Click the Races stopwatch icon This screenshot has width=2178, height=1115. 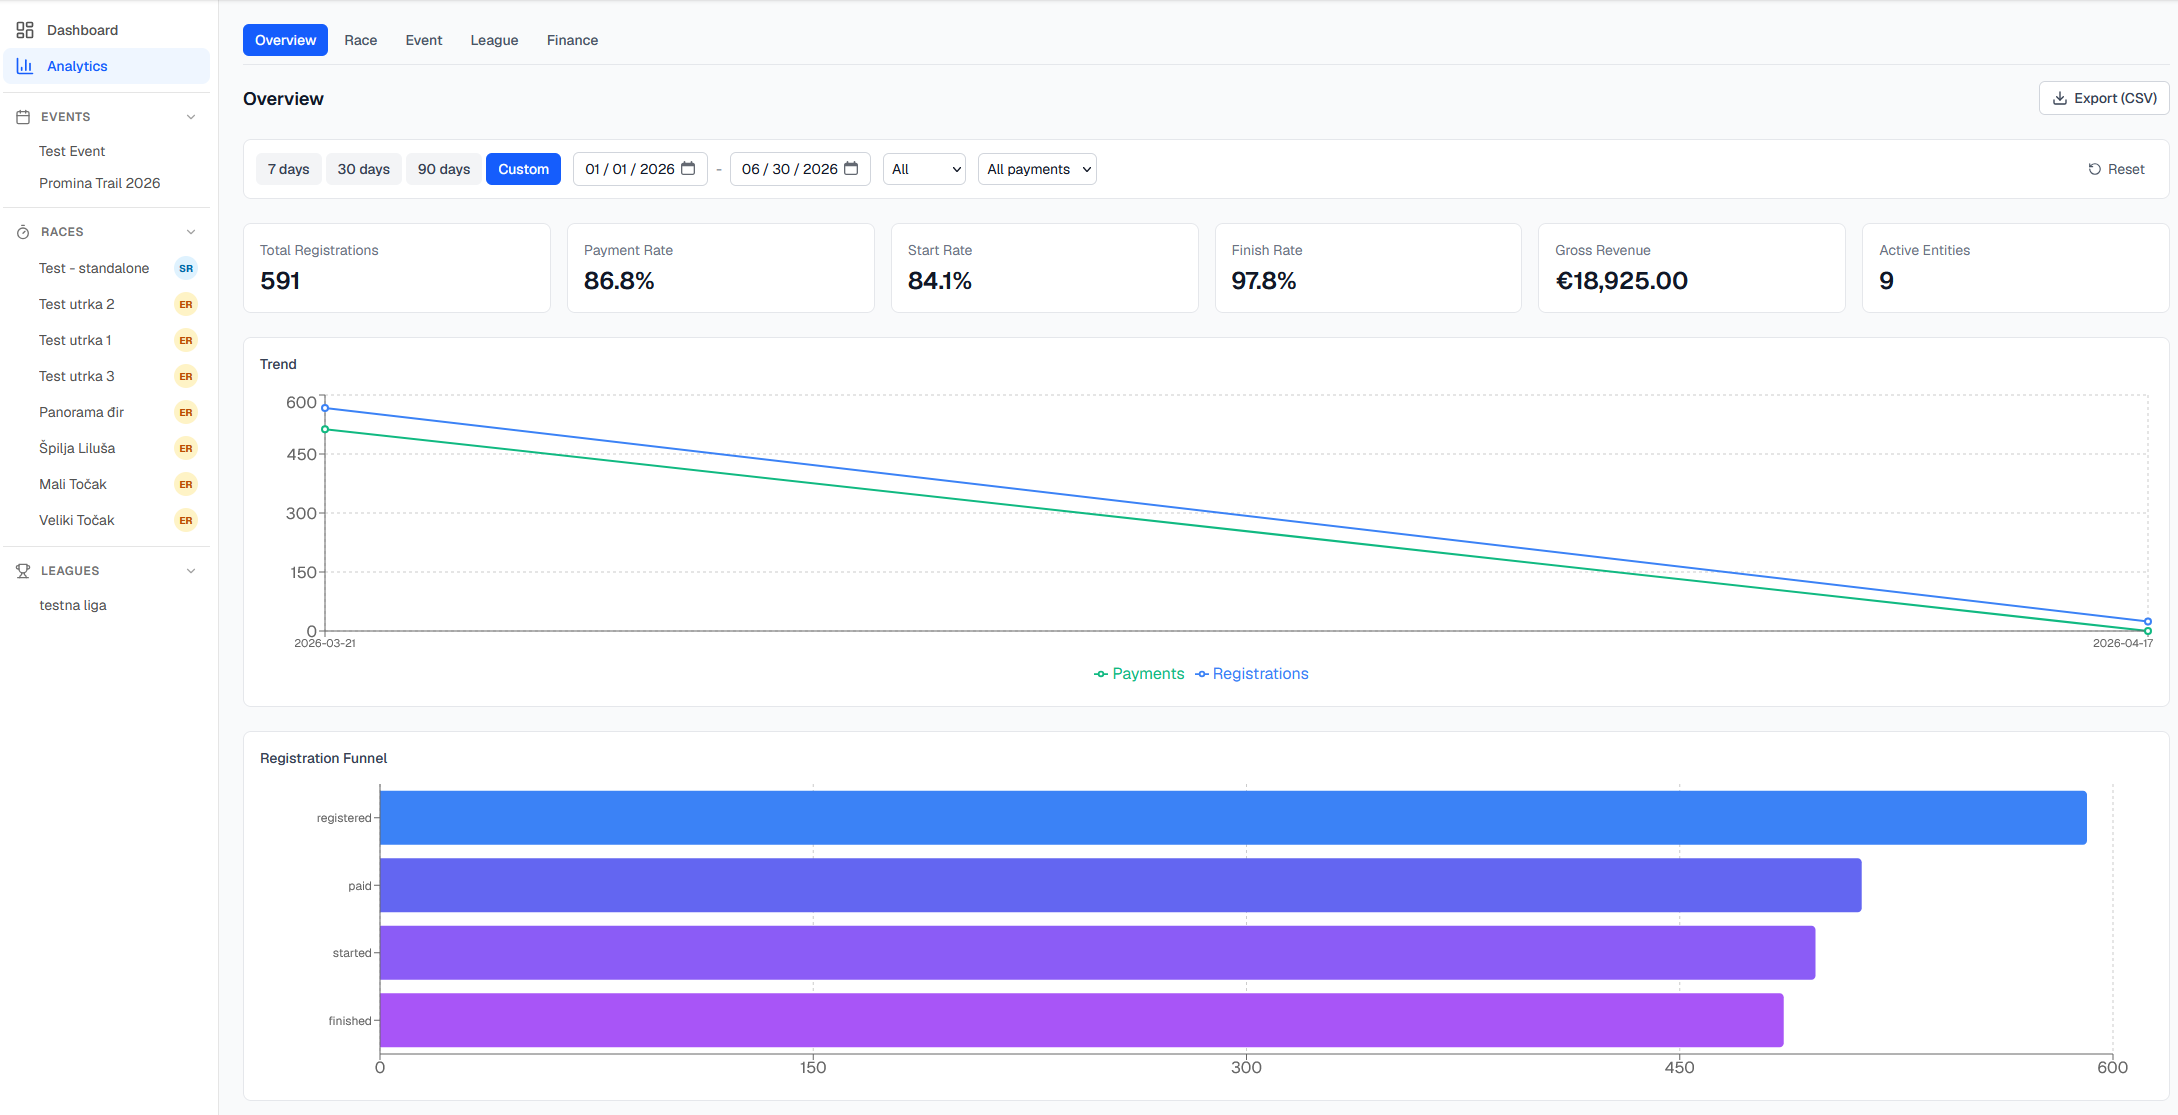(23, 232)
